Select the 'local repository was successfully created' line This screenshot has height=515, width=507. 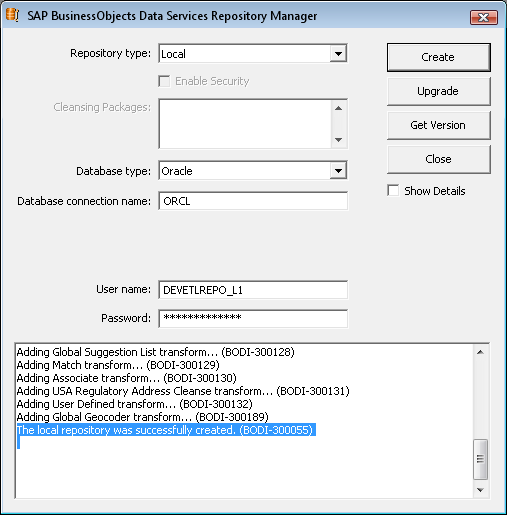pos(166,430)
